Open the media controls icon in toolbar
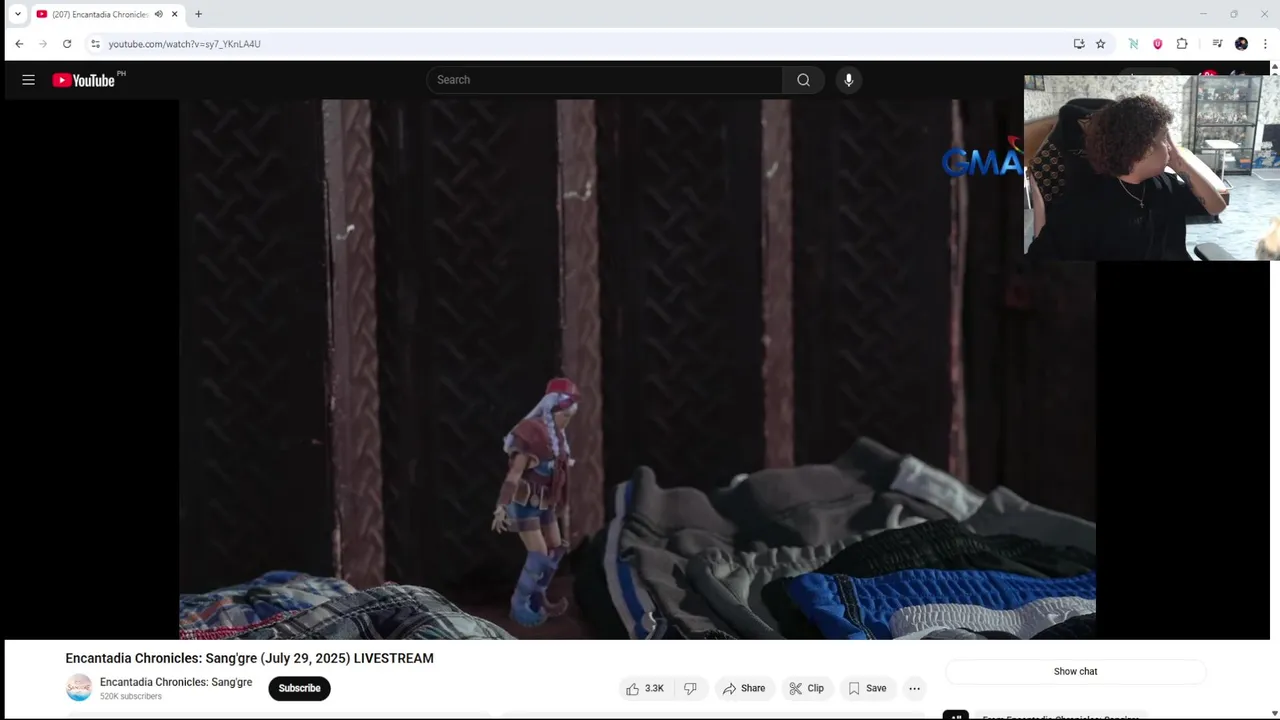The width and height of the screenshot is (1280, 720). click(x=1217, y=44)
